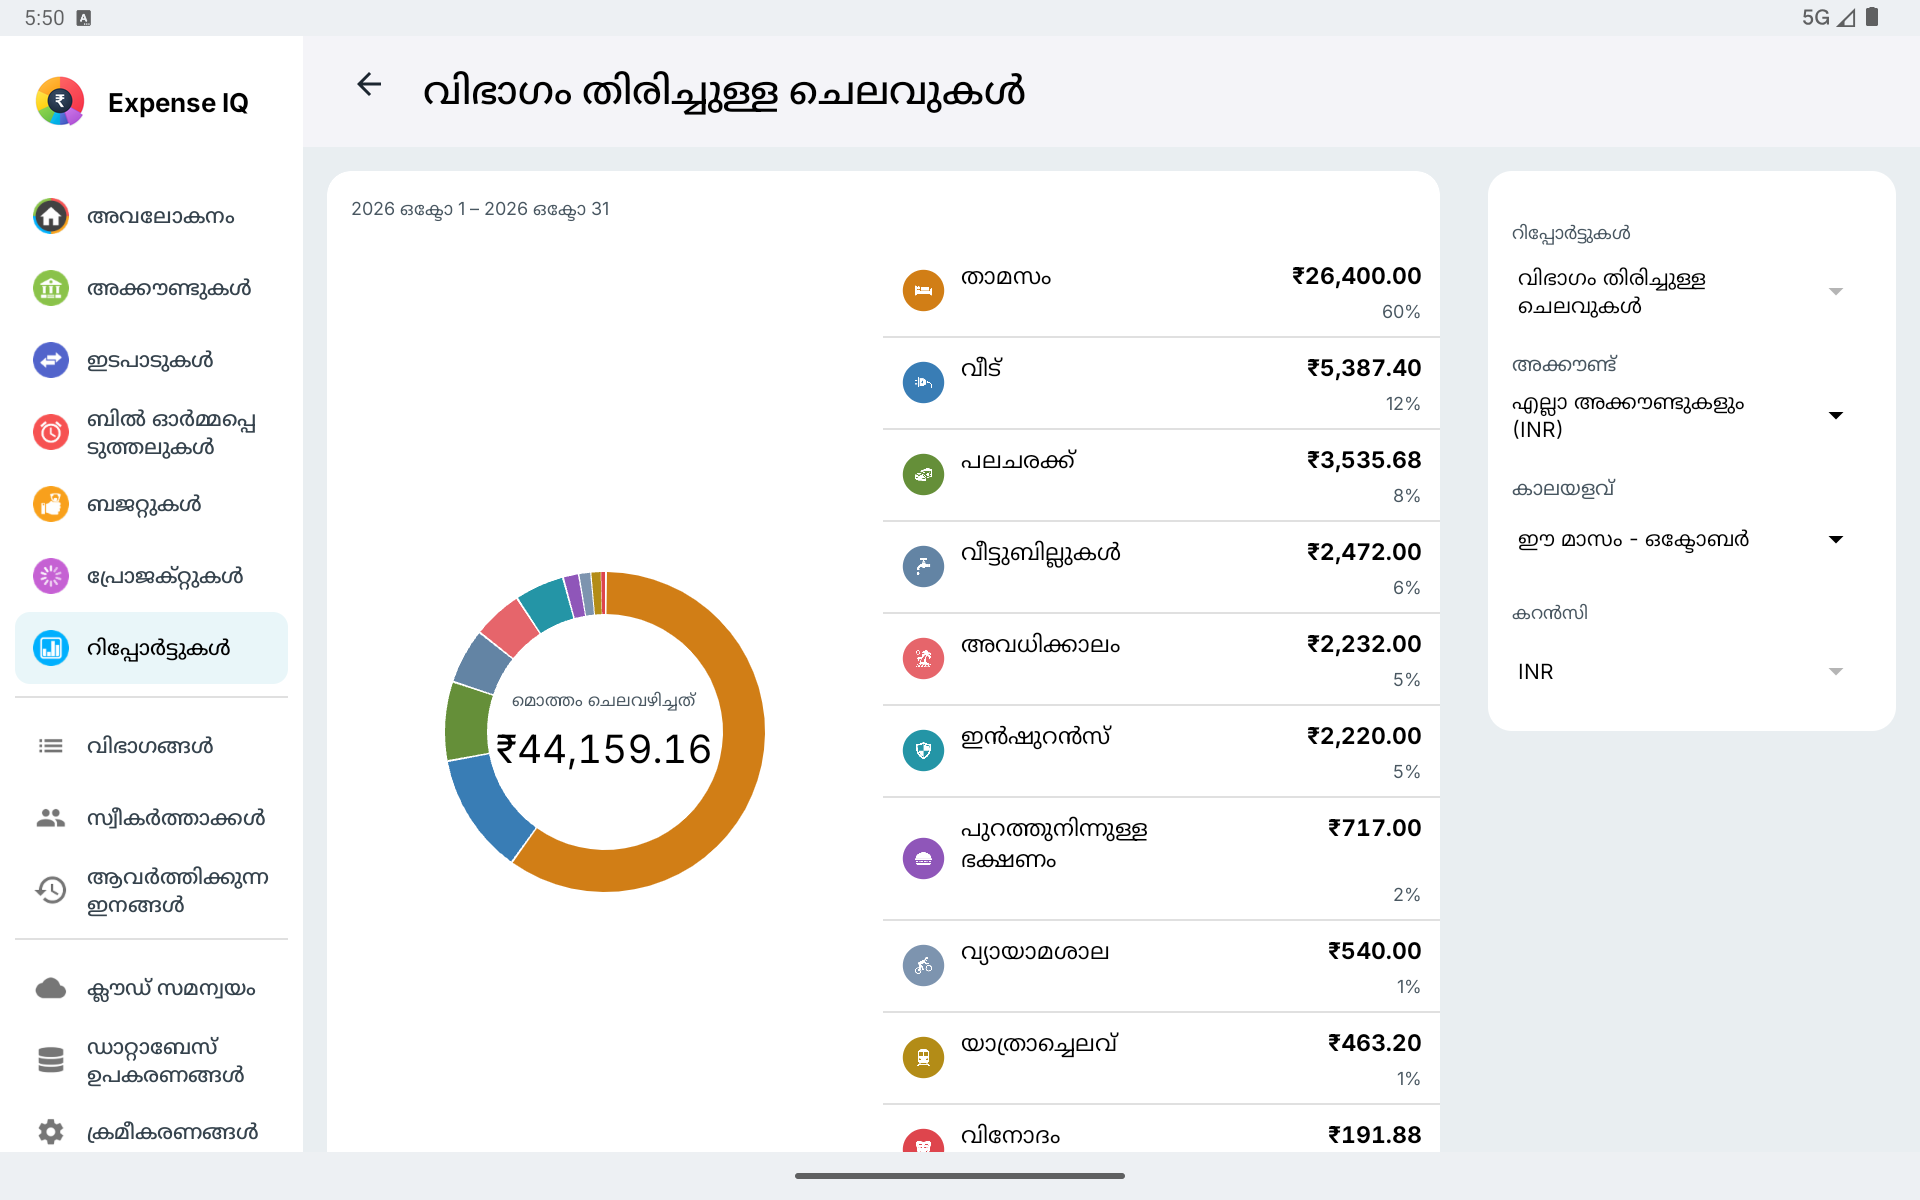
Task: Open വീട്ടുബില്ലുകൾ amount ₹2,472.00
Action: (x=1364, y=552)
